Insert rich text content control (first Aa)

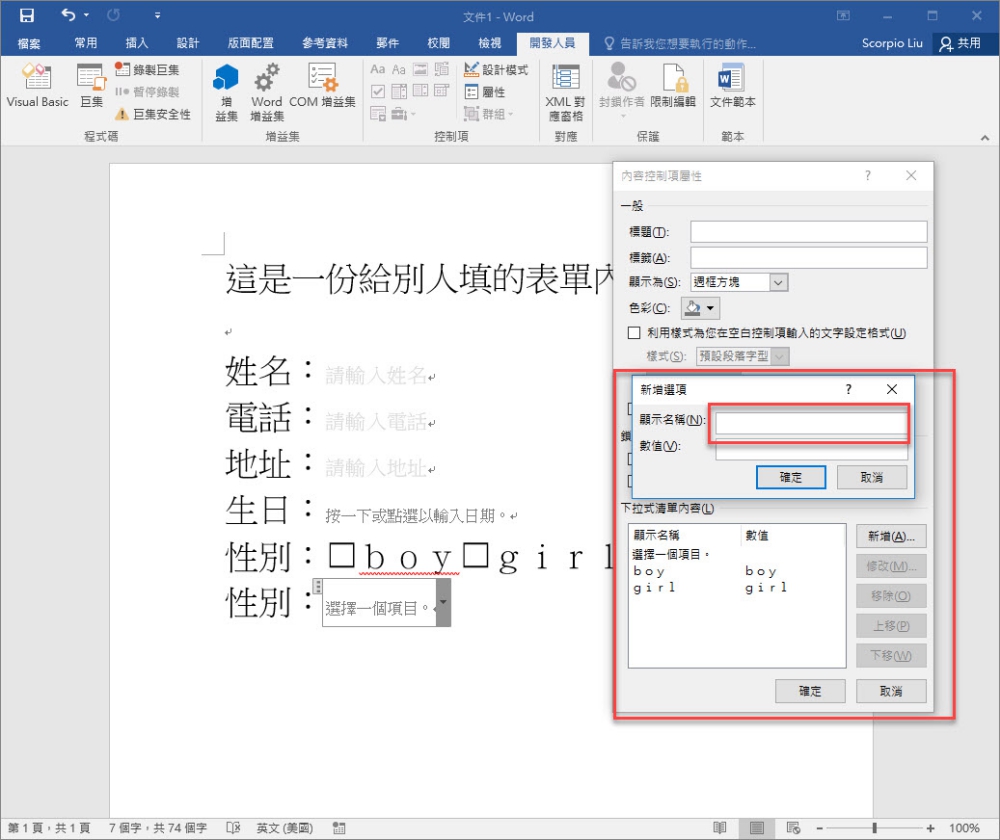click(378, 69)
